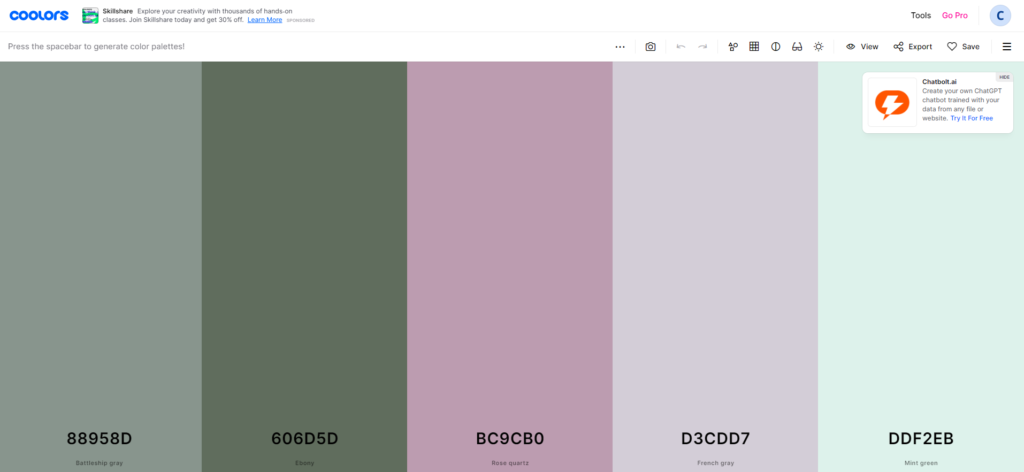
Task: Click Go Pro
Action: (955, 16)
